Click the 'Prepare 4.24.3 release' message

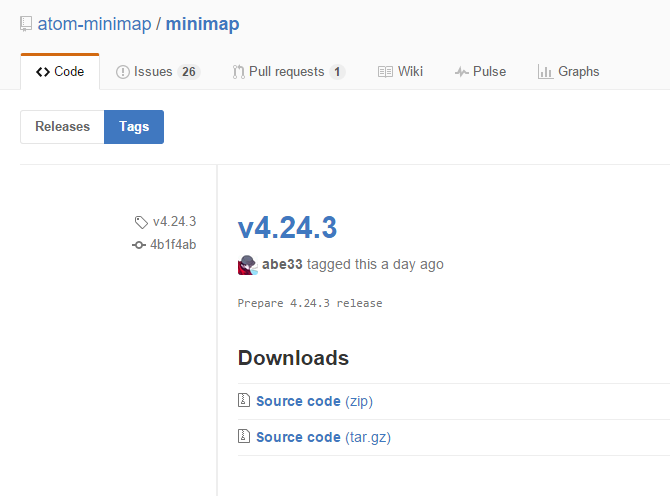point(310,303)
